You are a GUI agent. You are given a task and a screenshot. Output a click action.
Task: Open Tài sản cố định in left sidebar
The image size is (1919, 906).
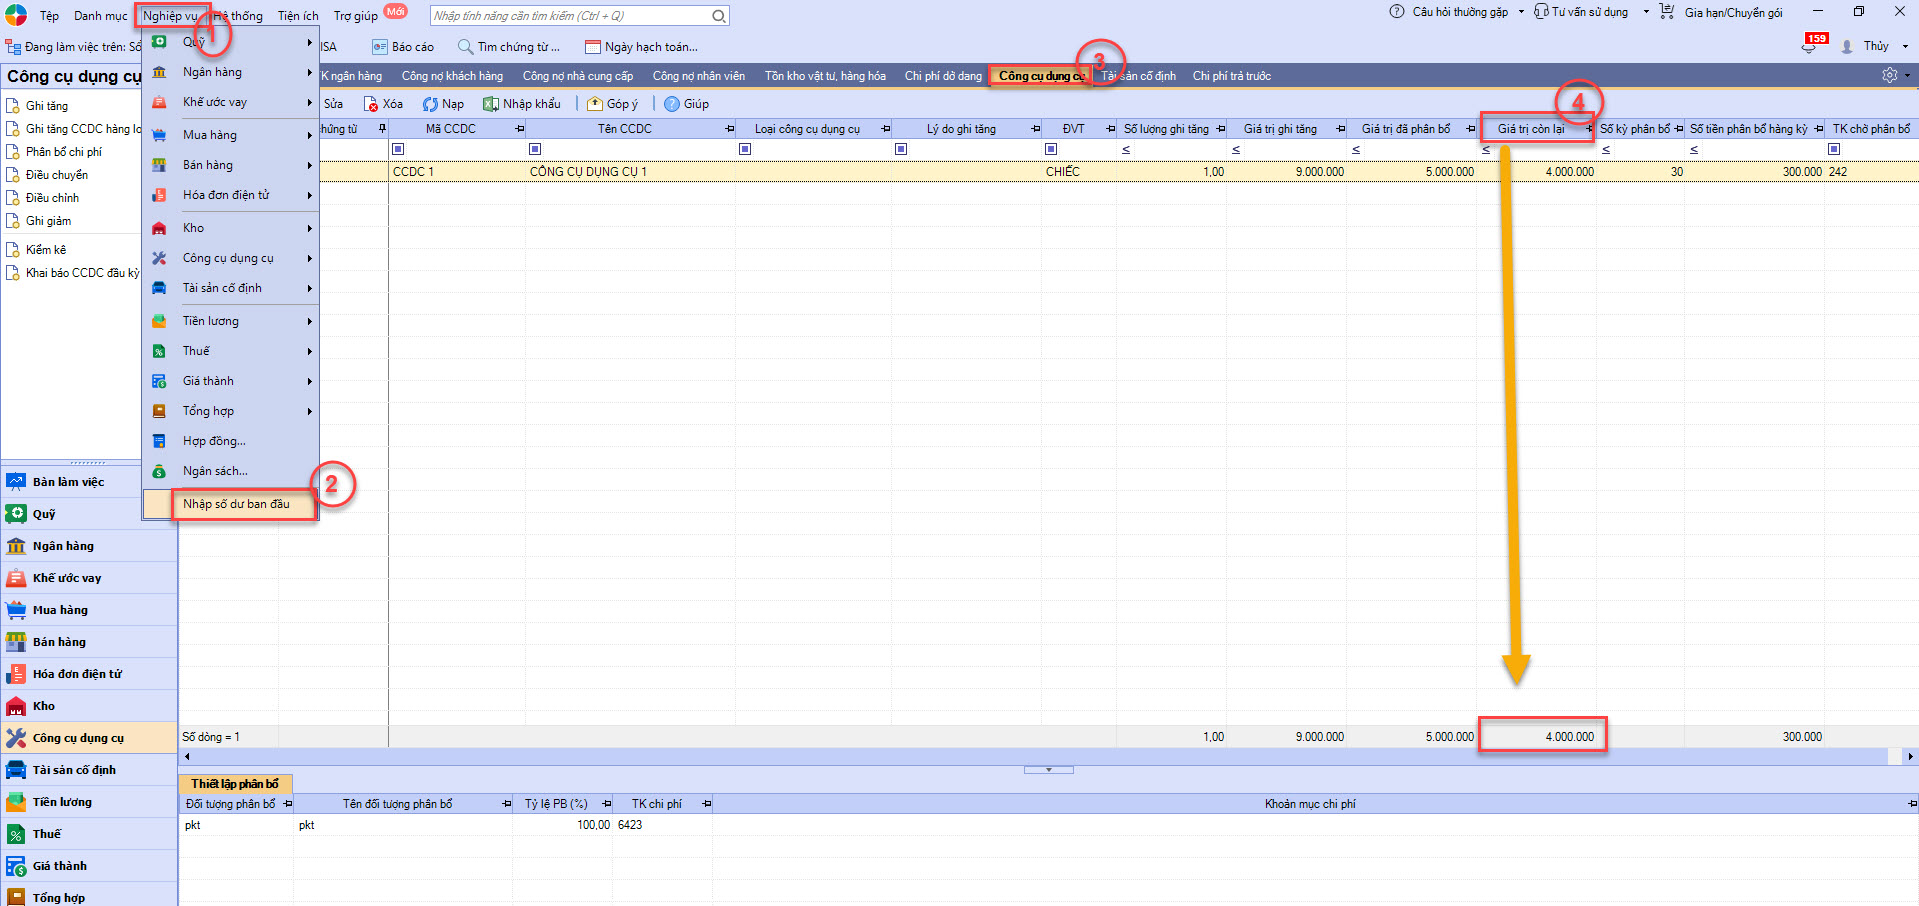[x=74, y=770]
